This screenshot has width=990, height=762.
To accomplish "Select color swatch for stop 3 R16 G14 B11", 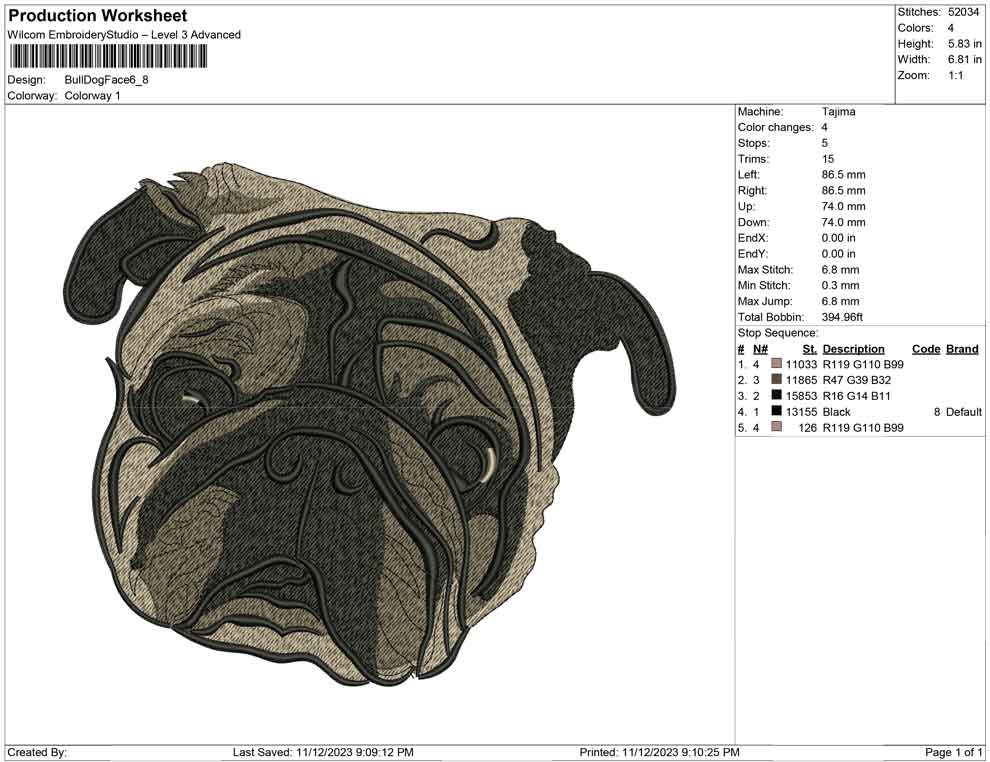I will 777,395.
